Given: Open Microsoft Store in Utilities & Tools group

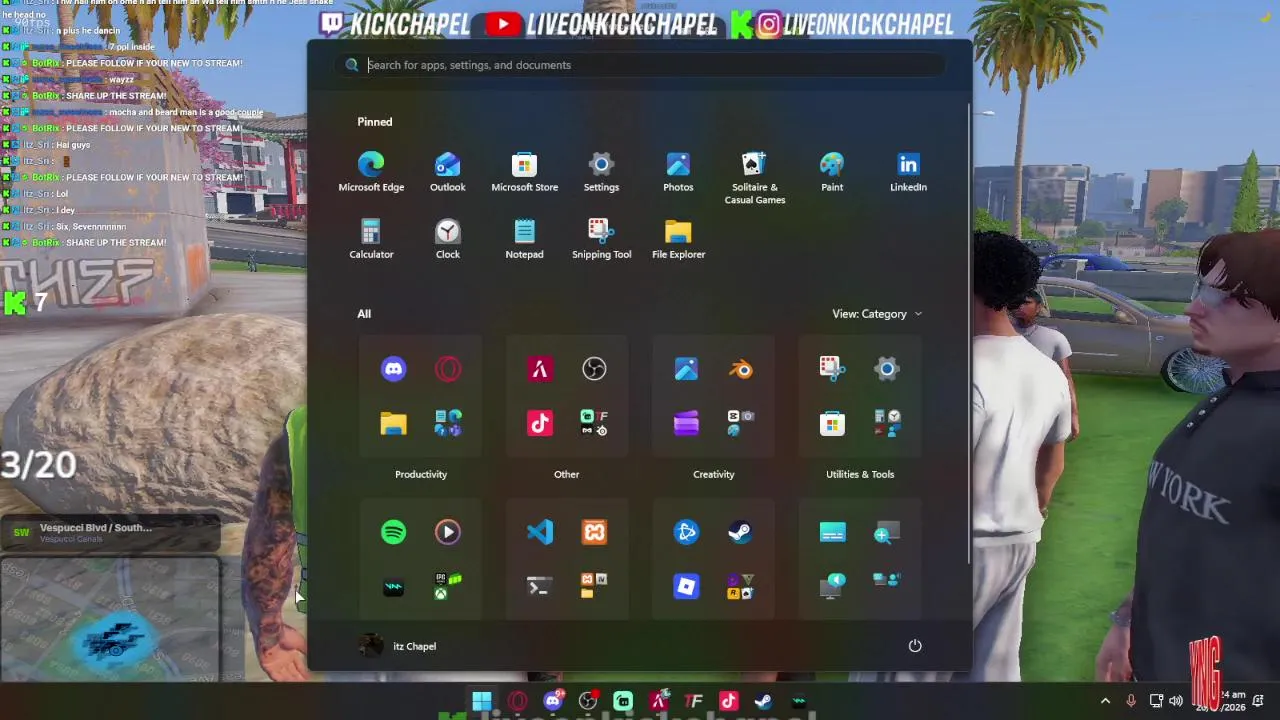Looking at the screenshot, I should 832,424.
